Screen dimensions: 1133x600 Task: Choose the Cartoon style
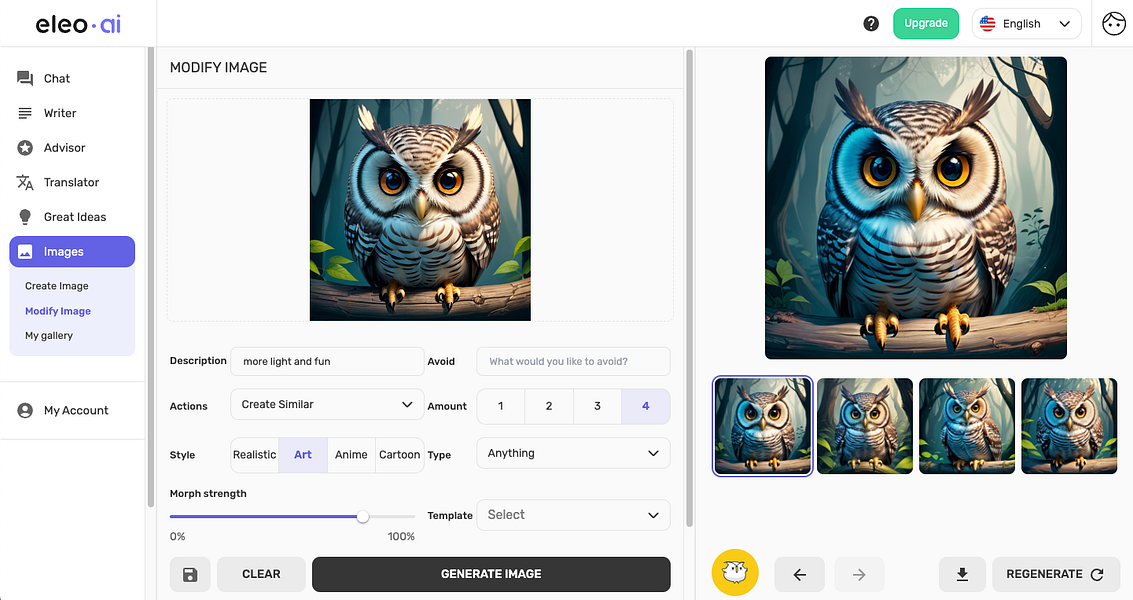click(400, 455)
